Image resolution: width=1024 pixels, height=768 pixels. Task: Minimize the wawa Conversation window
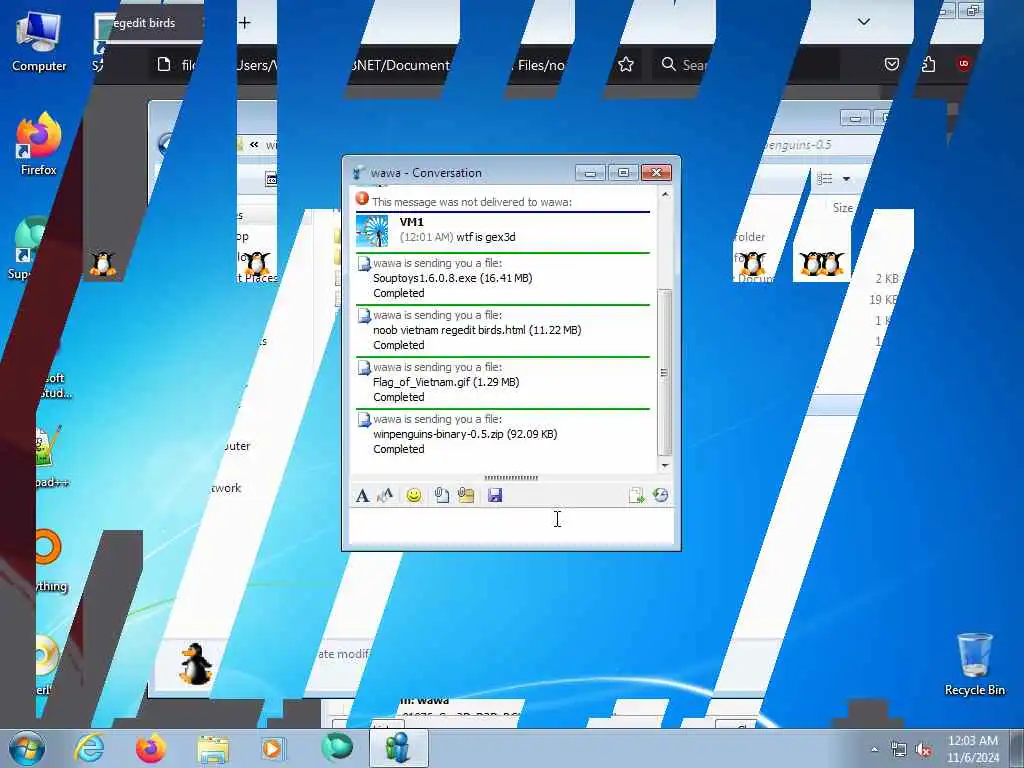(x=590, y=173)
